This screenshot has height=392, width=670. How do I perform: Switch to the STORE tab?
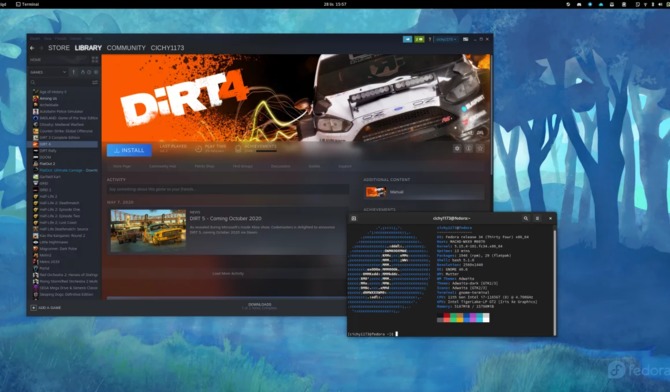pos(59,48)
